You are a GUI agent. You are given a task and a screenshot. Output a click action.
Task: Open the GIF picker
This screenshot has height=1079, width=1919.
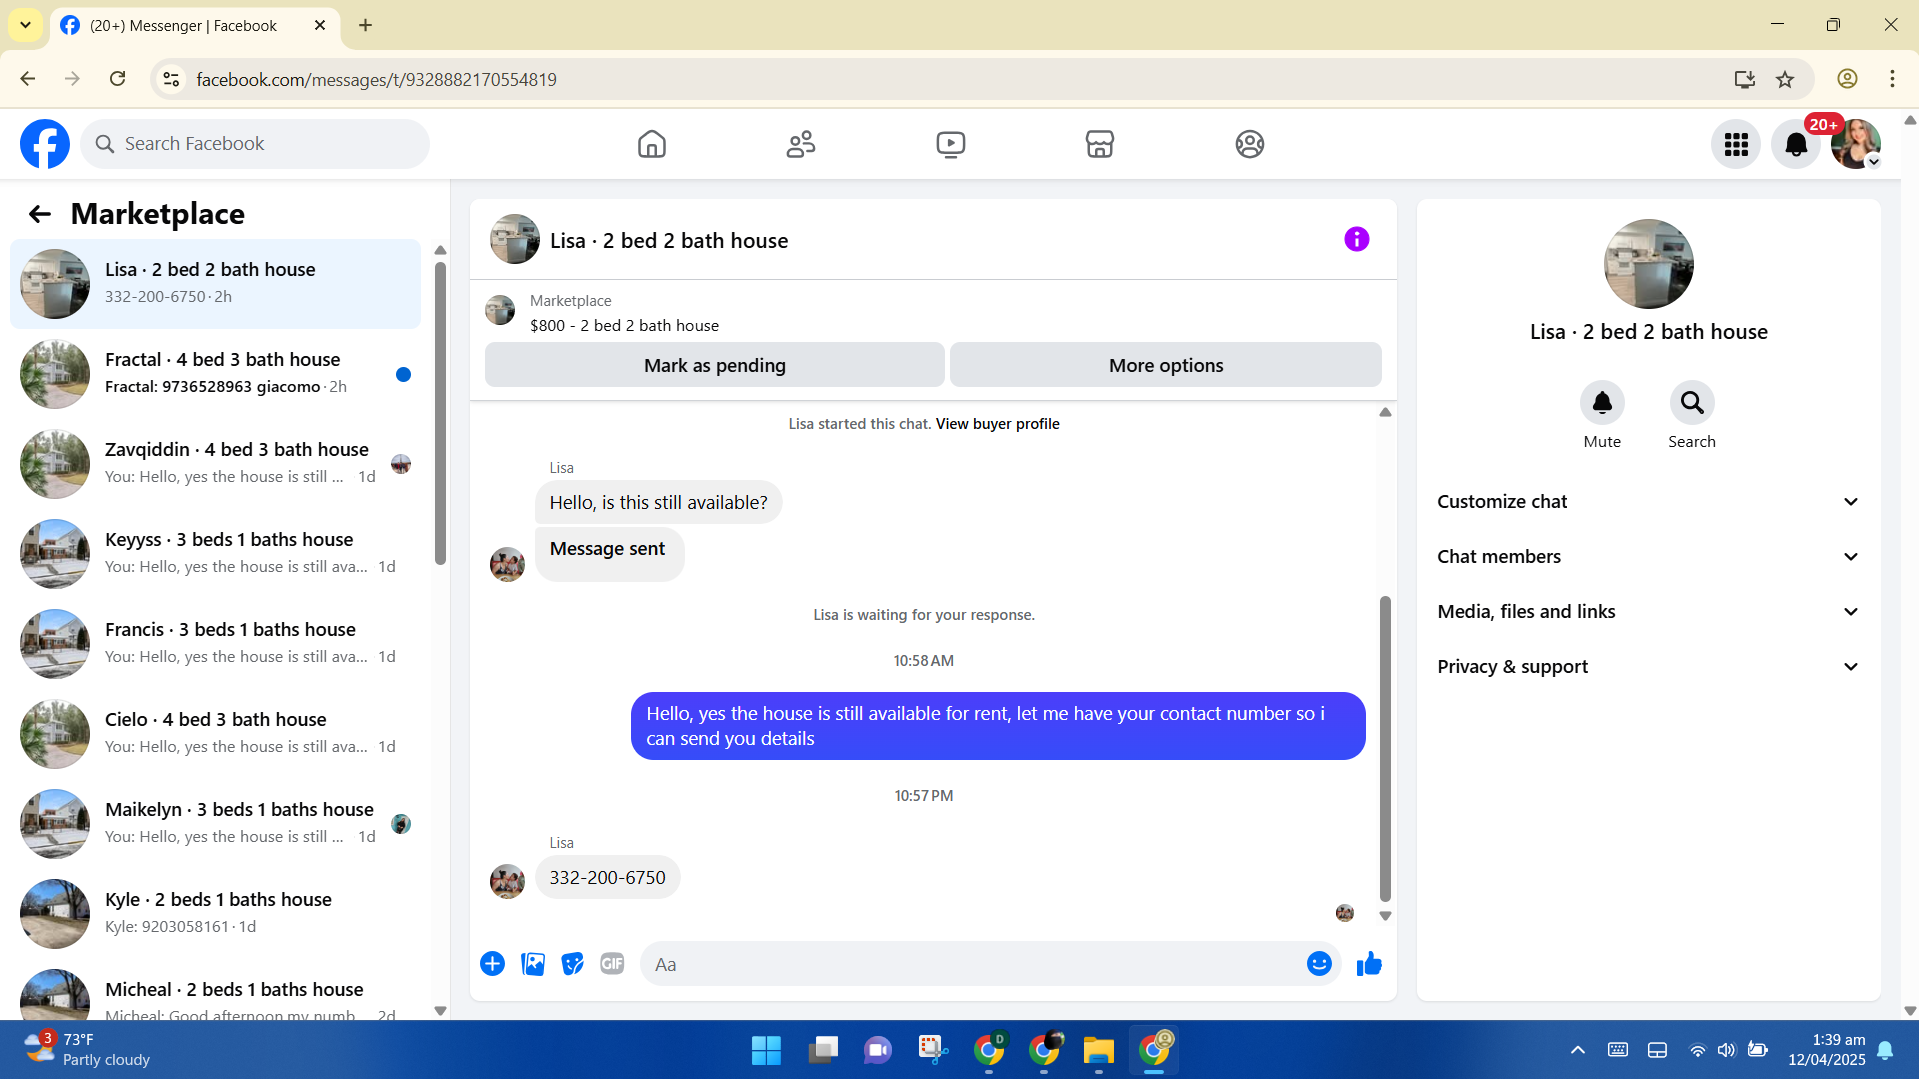(x=612, y=964)
